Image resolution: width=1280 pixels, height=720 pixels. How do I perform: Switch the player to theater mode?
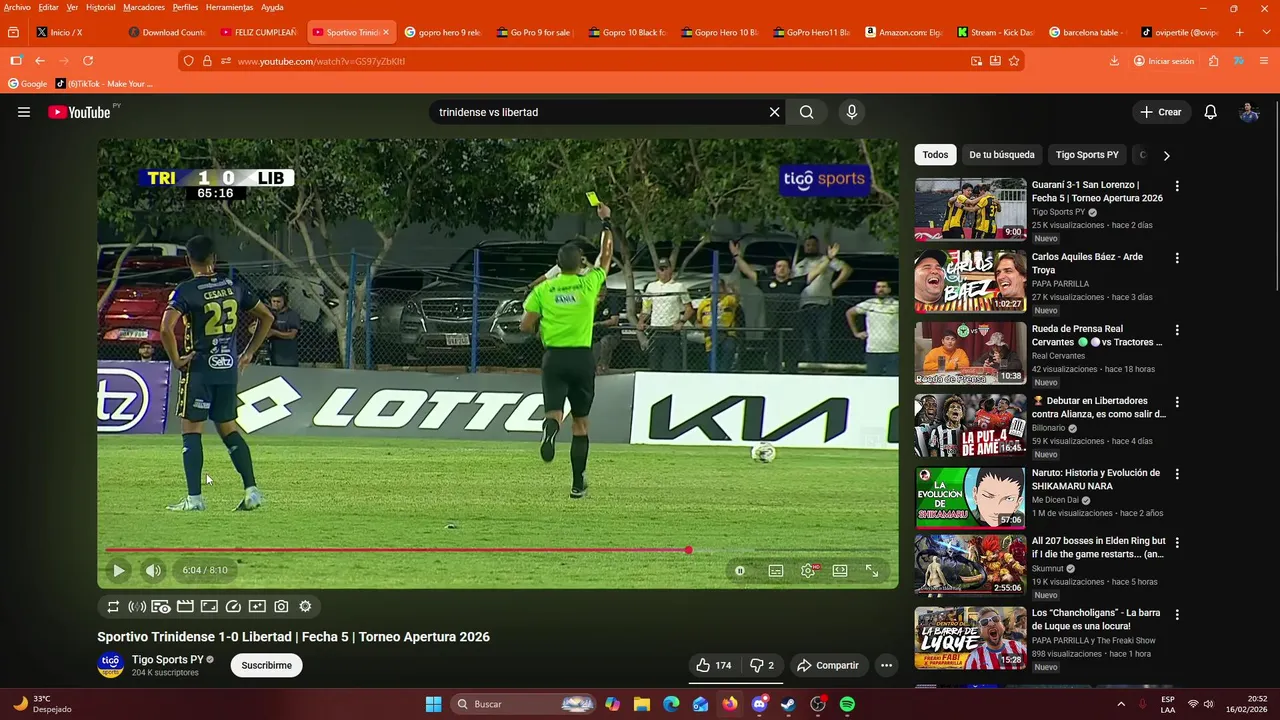click(840, 570)
